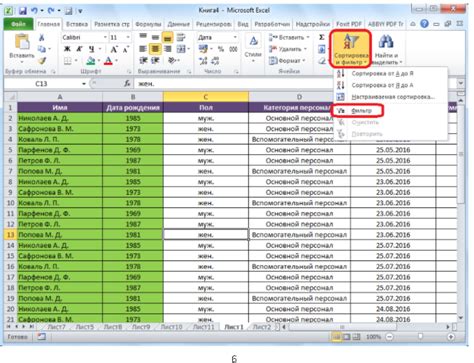Viewport: 474px width, 363px height.
Task: Open customize quick access toolbar arrow
Action: pyautogui.click(x=80, y=11)
